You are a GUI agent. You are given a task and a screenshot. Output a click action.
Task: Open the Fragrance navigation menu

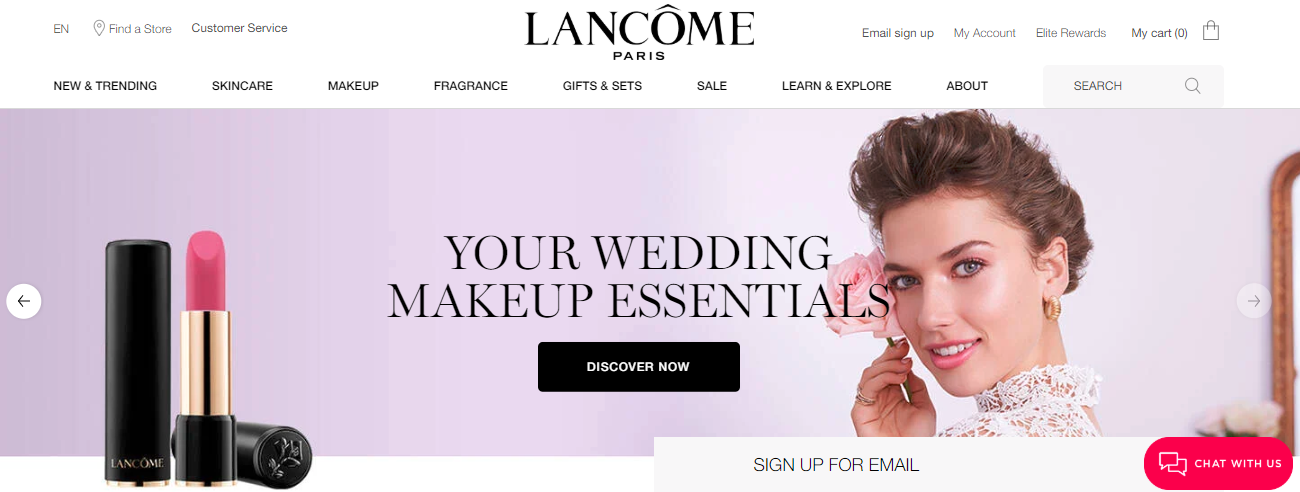coord(471,86)
